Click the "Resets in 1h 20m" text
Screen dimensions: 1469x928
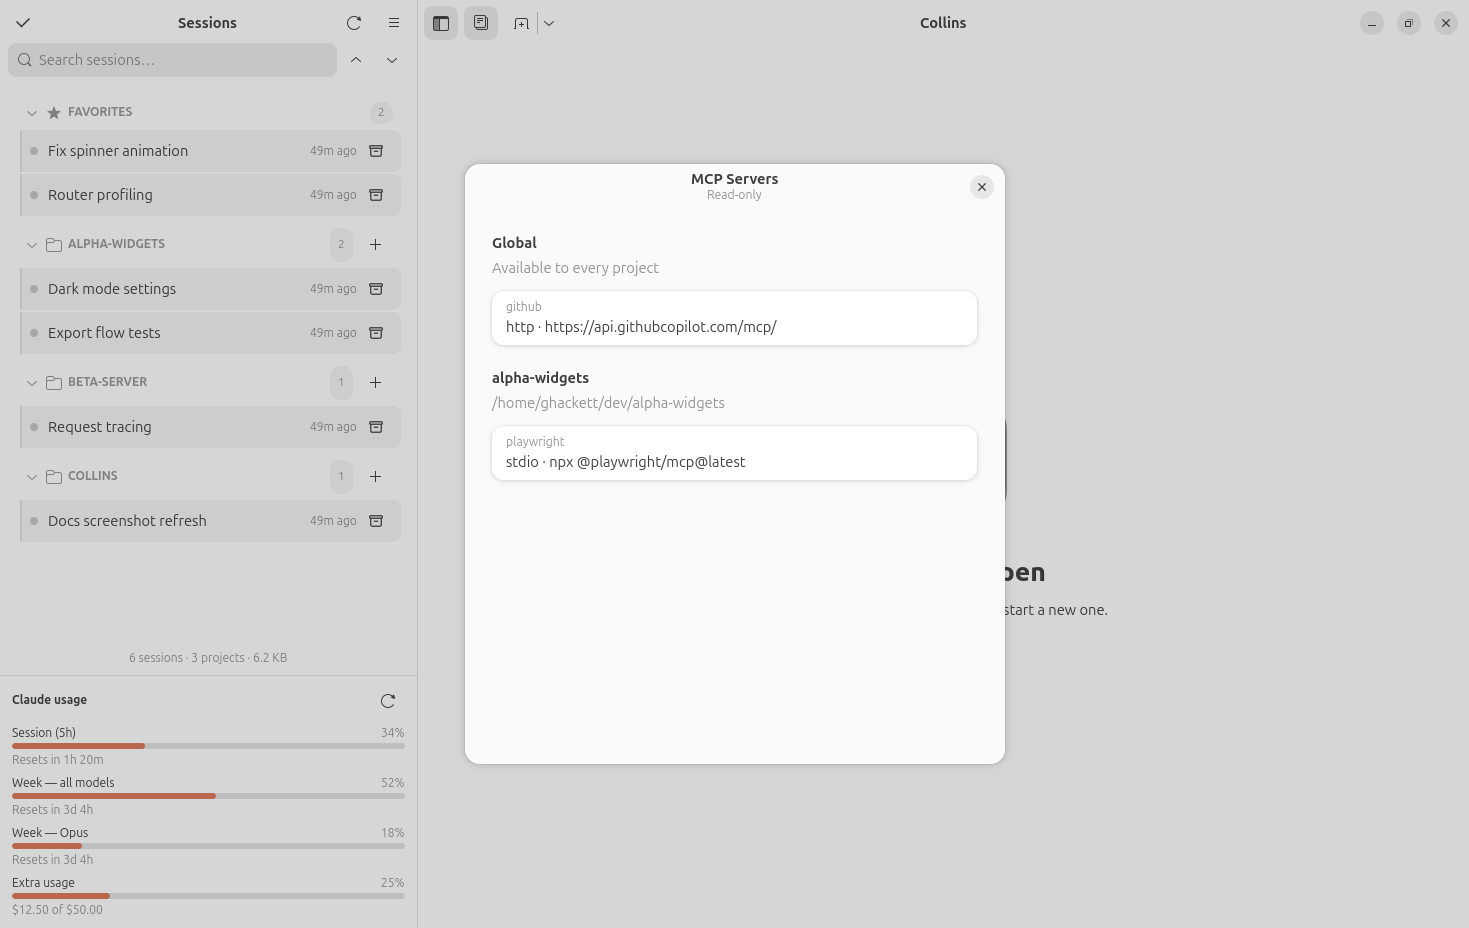58,760
